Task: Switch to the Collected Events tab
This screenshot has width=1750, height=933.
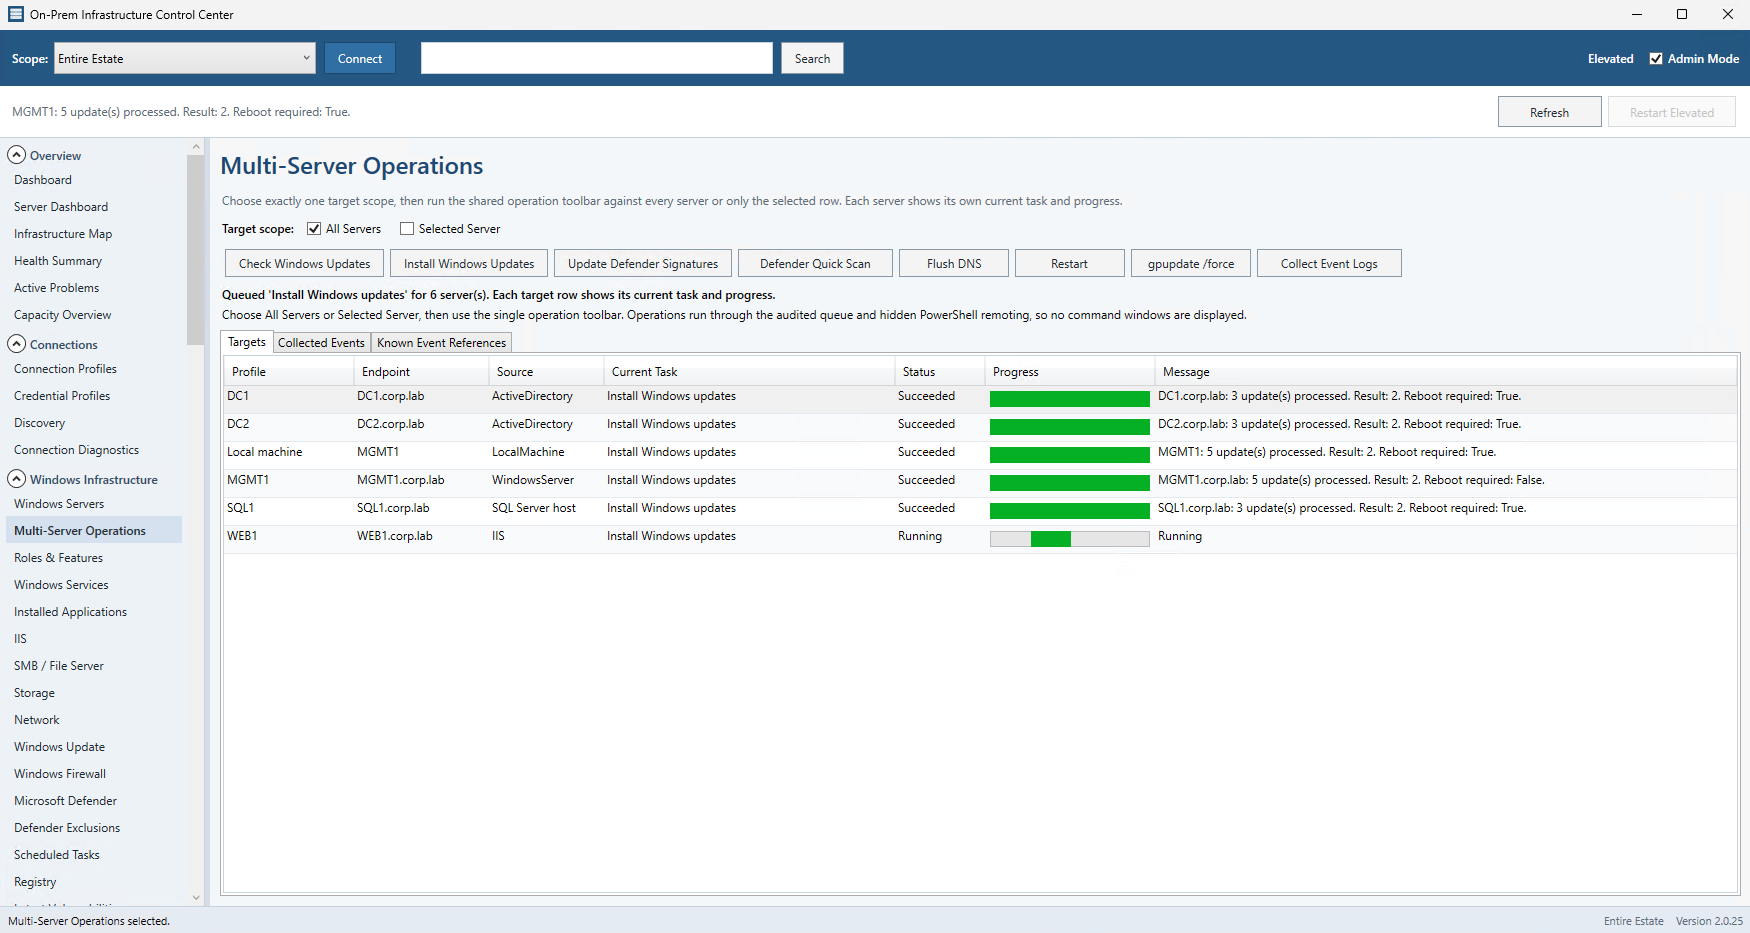Action: (x=321, y=343)
